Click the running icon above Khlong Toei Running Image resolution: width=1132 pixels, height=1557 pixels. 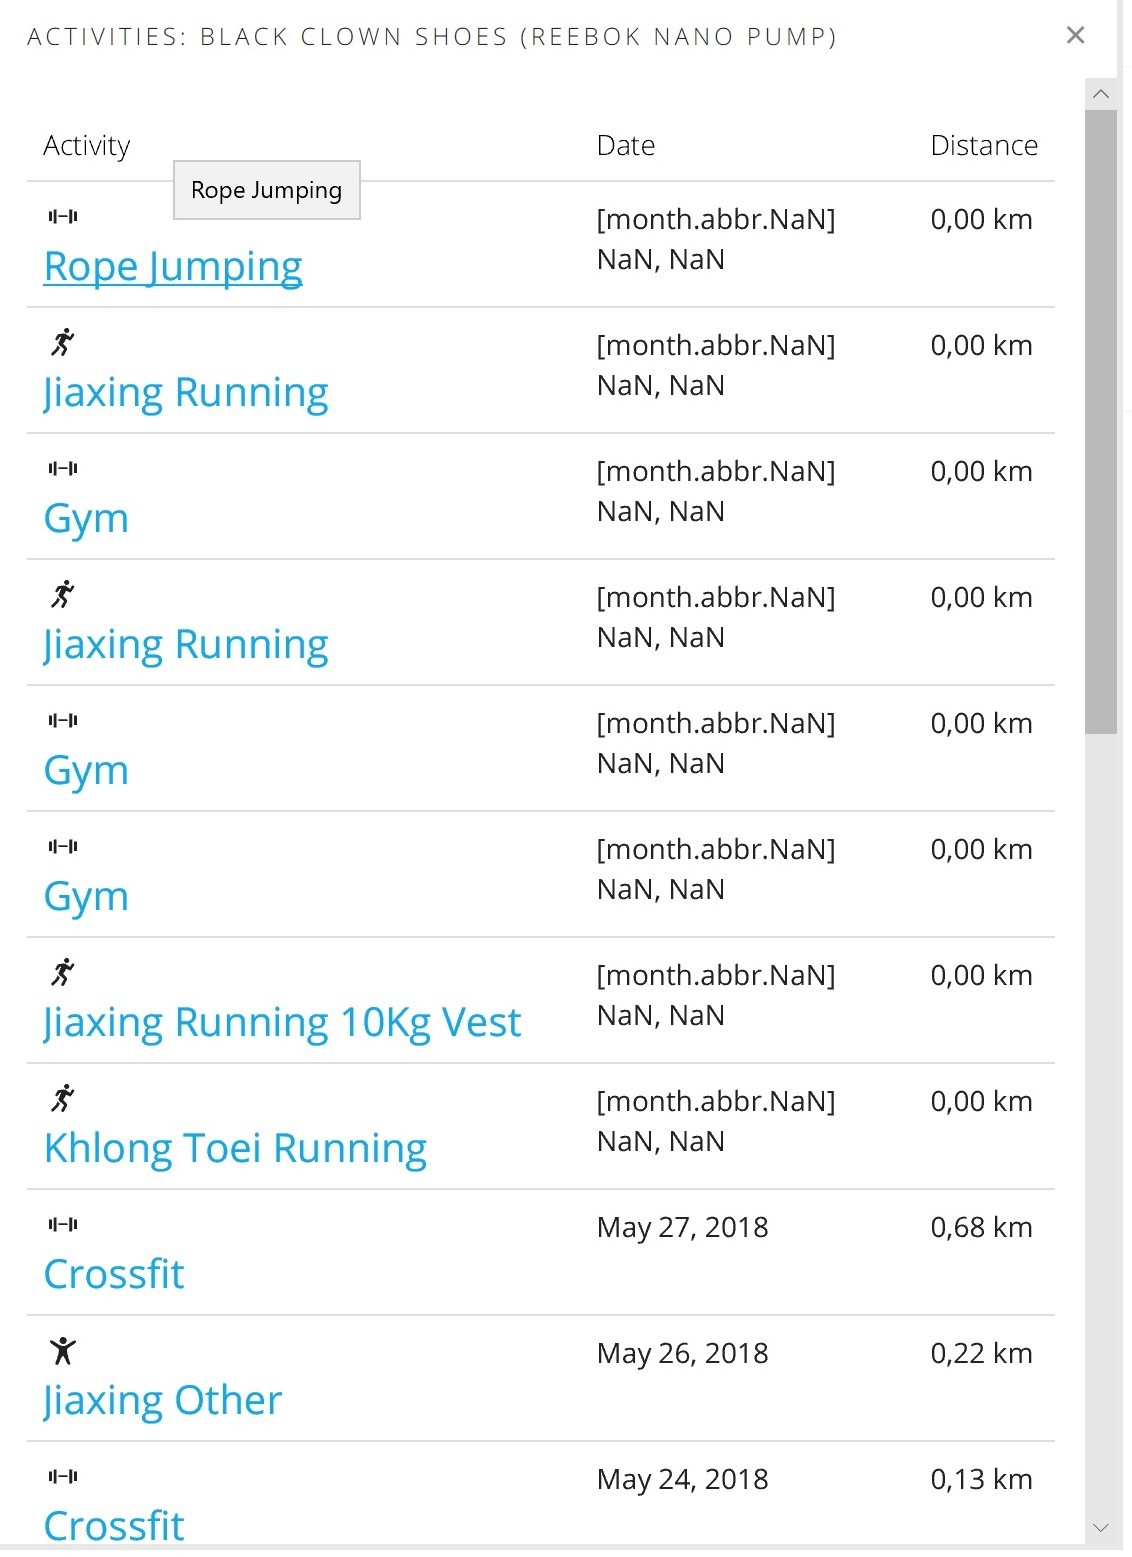click(62, 1098)
